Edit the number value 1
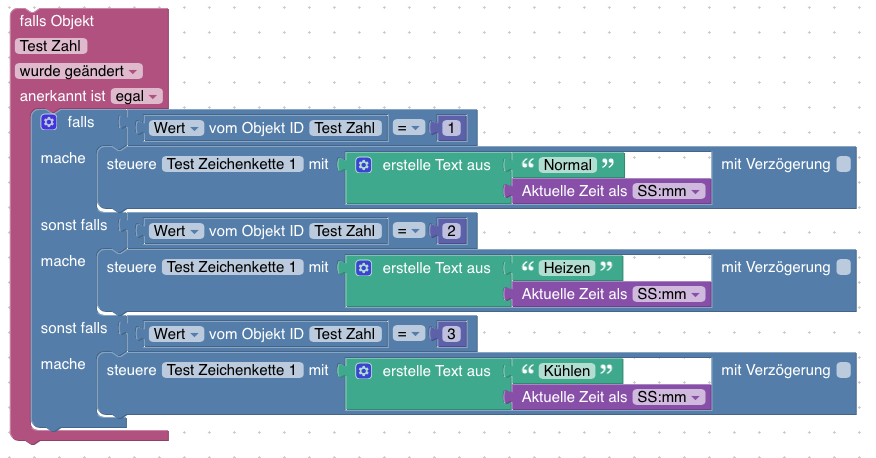876x458 pixels. (451, 128)
